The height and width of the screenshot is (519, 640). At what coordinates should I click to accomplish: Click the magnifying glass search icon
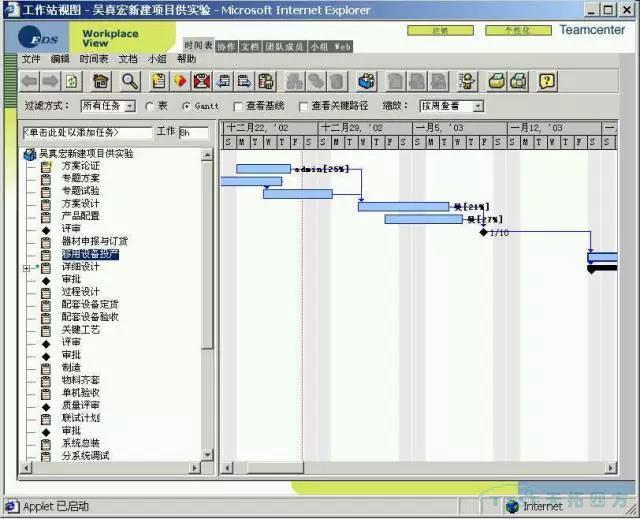pos(130,81)
